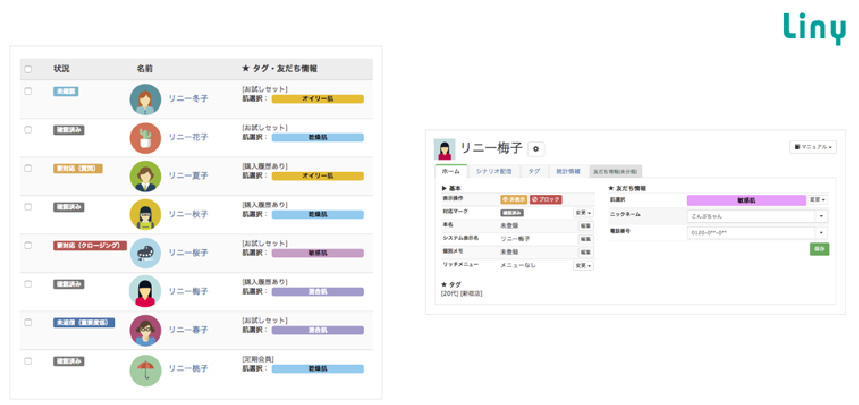The height and width of the screenshot is (405, 859).
Task: Click 編集 for the 個別メモ row
Action: click(586, 253)
